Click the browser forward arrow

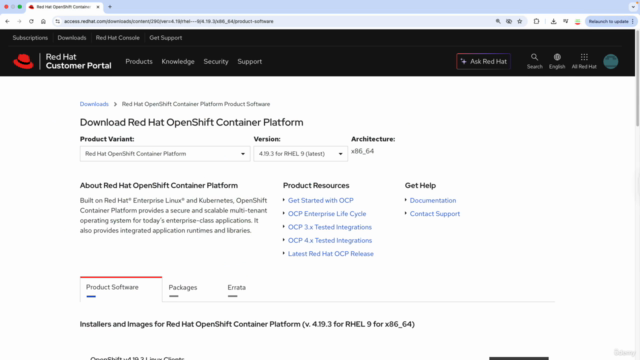coord(19,21)
